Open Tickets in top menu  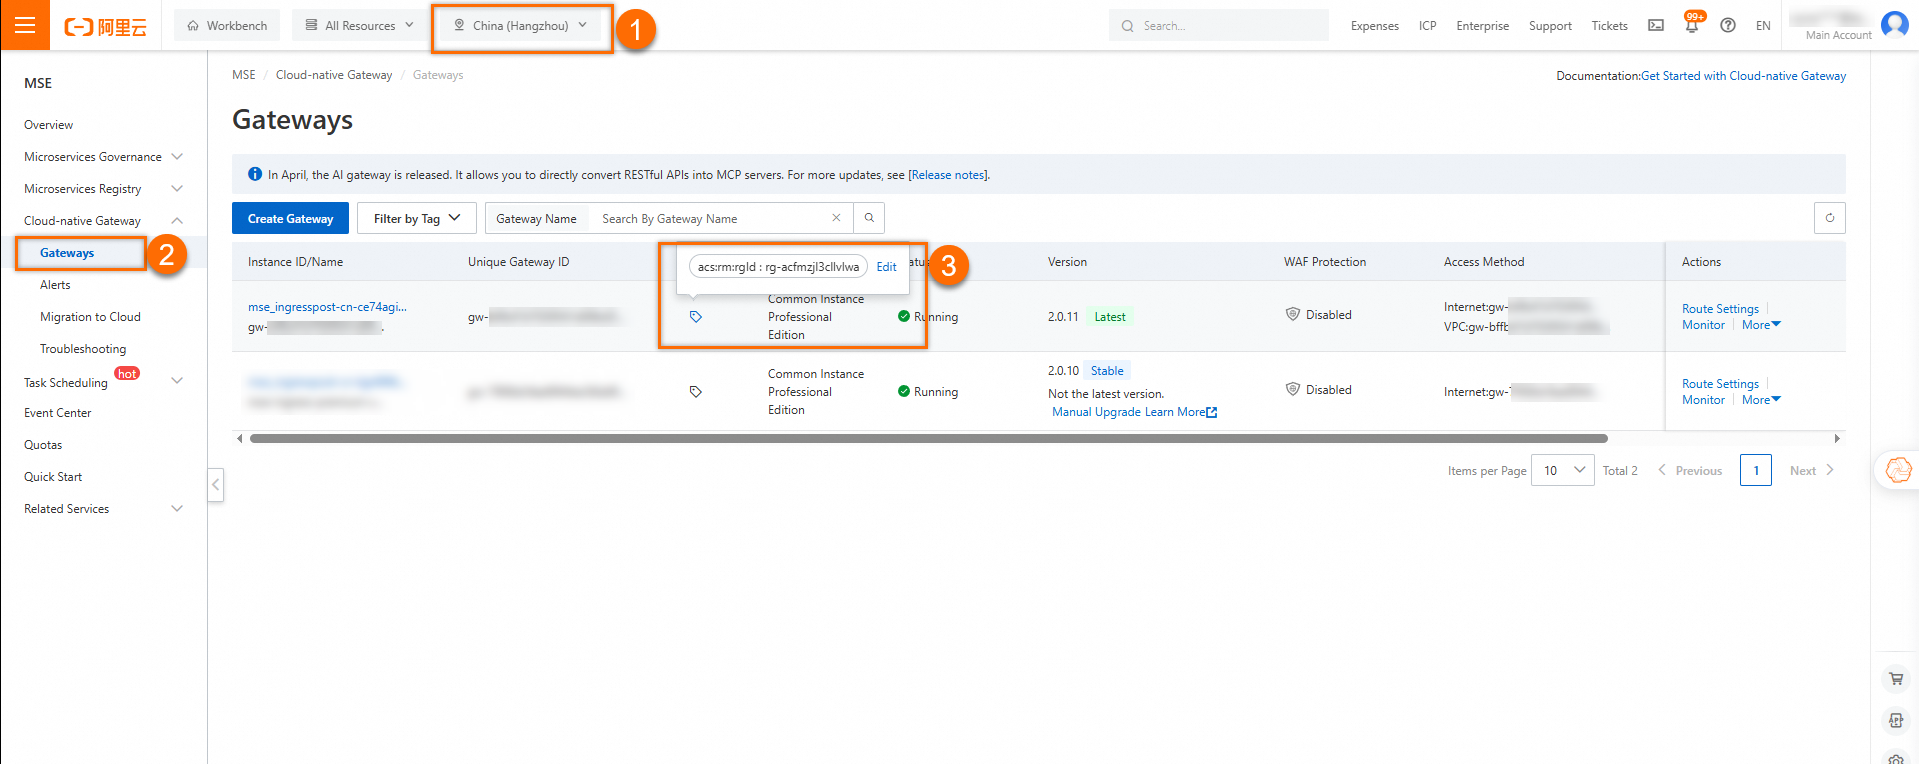click(x=1609, y=26)
